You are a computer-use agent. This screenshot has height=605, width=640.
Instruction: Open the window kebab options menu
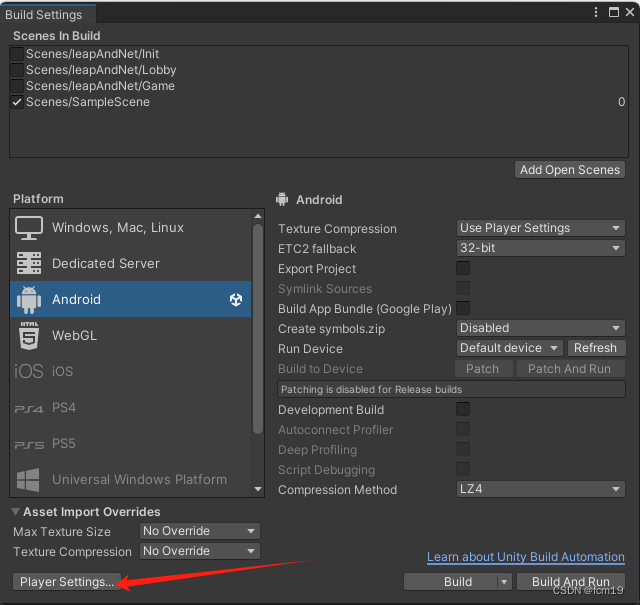coord(596,12)
